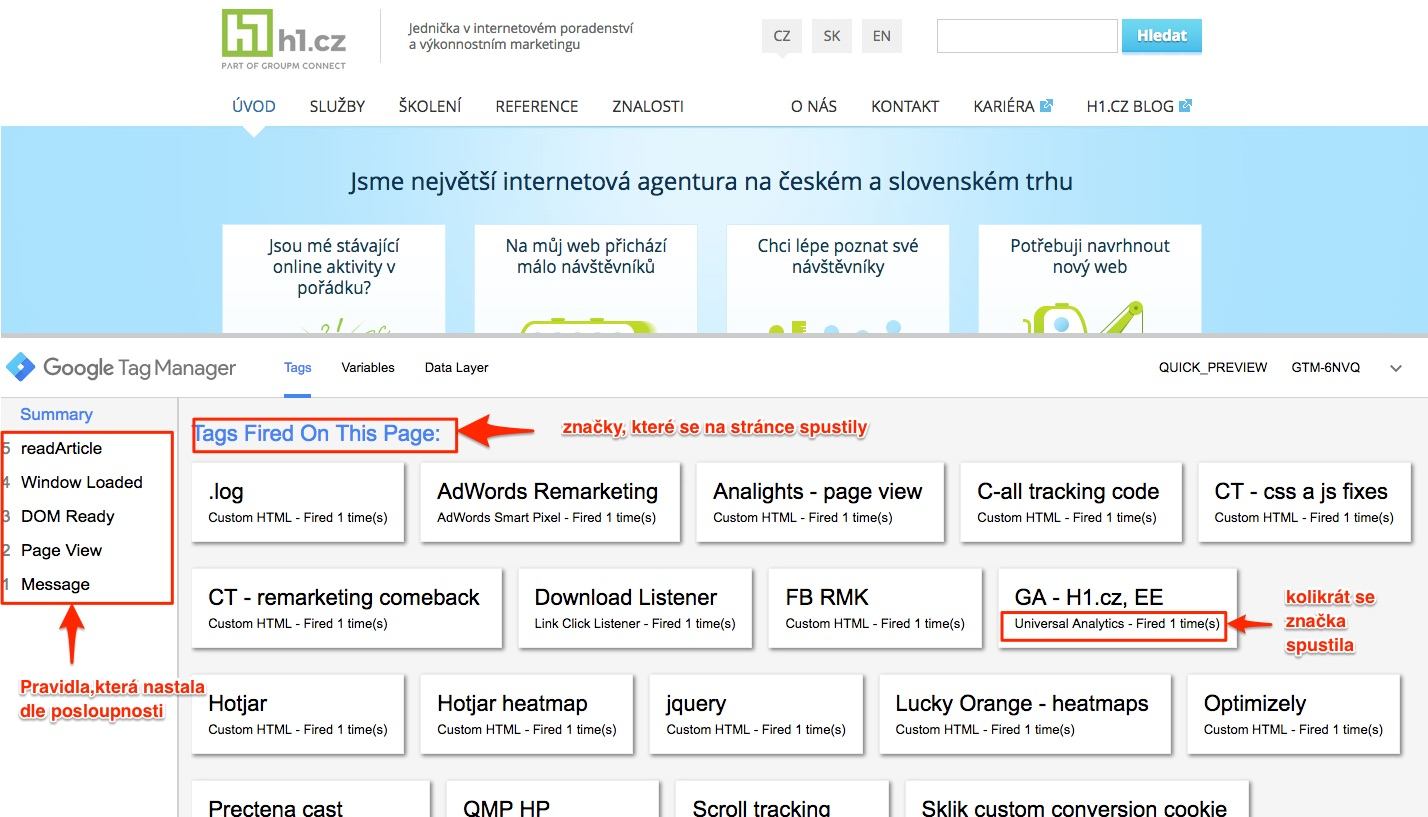Open the Hotjar heatmap tag card
Viewport: 1428px width, 817px height.
point(527,714)
